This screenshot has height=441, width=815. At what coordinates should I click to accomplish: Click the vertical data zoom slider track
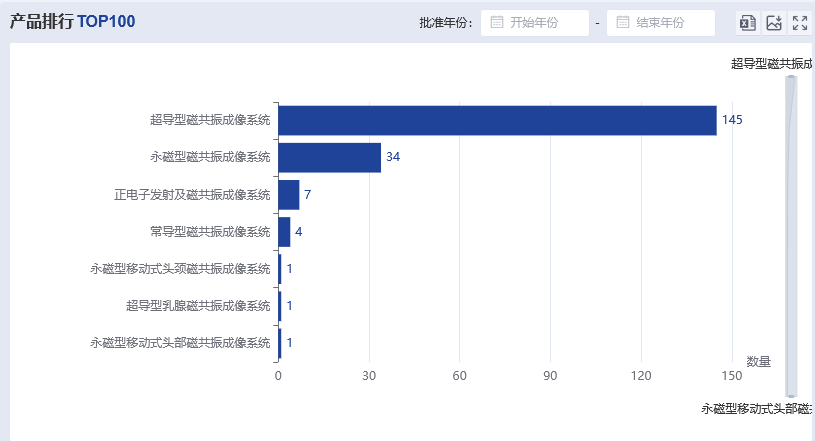(x=791, y=237)
